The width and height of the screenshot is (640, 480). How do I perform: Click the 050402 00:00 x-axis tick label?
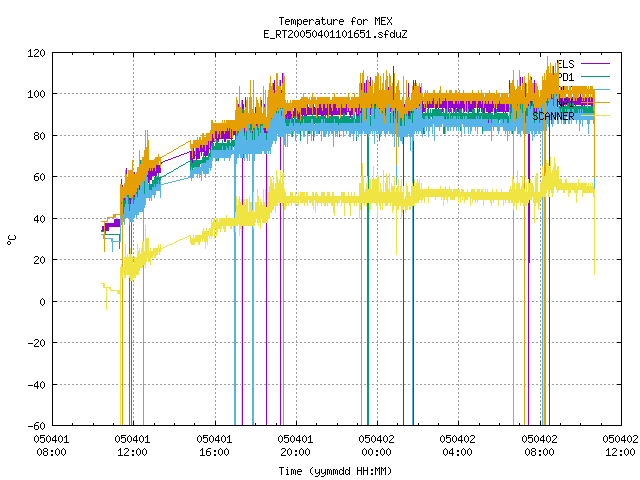tap(376, 446)
